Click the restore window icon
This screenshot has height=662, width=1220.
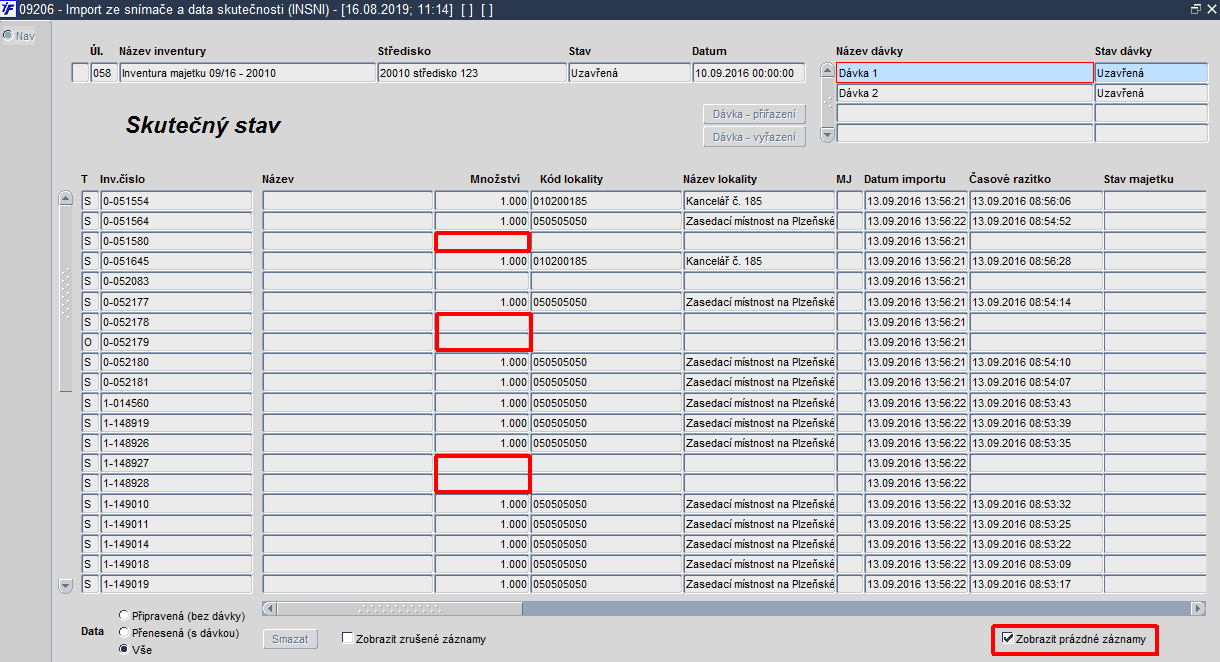point(1196,8)
